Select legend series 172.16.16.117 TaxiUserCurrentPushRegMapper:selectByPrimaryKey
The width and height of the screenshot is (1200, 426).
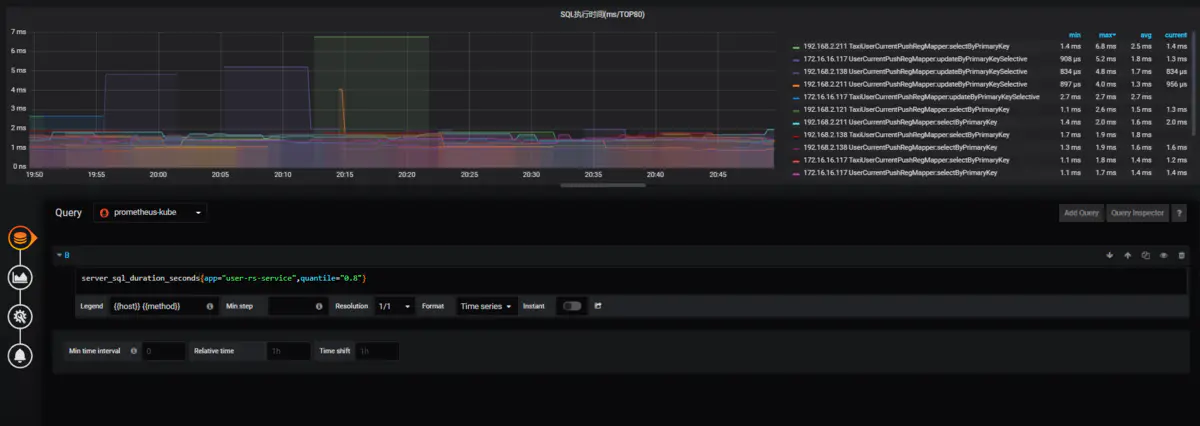click(x=908, y=160)
